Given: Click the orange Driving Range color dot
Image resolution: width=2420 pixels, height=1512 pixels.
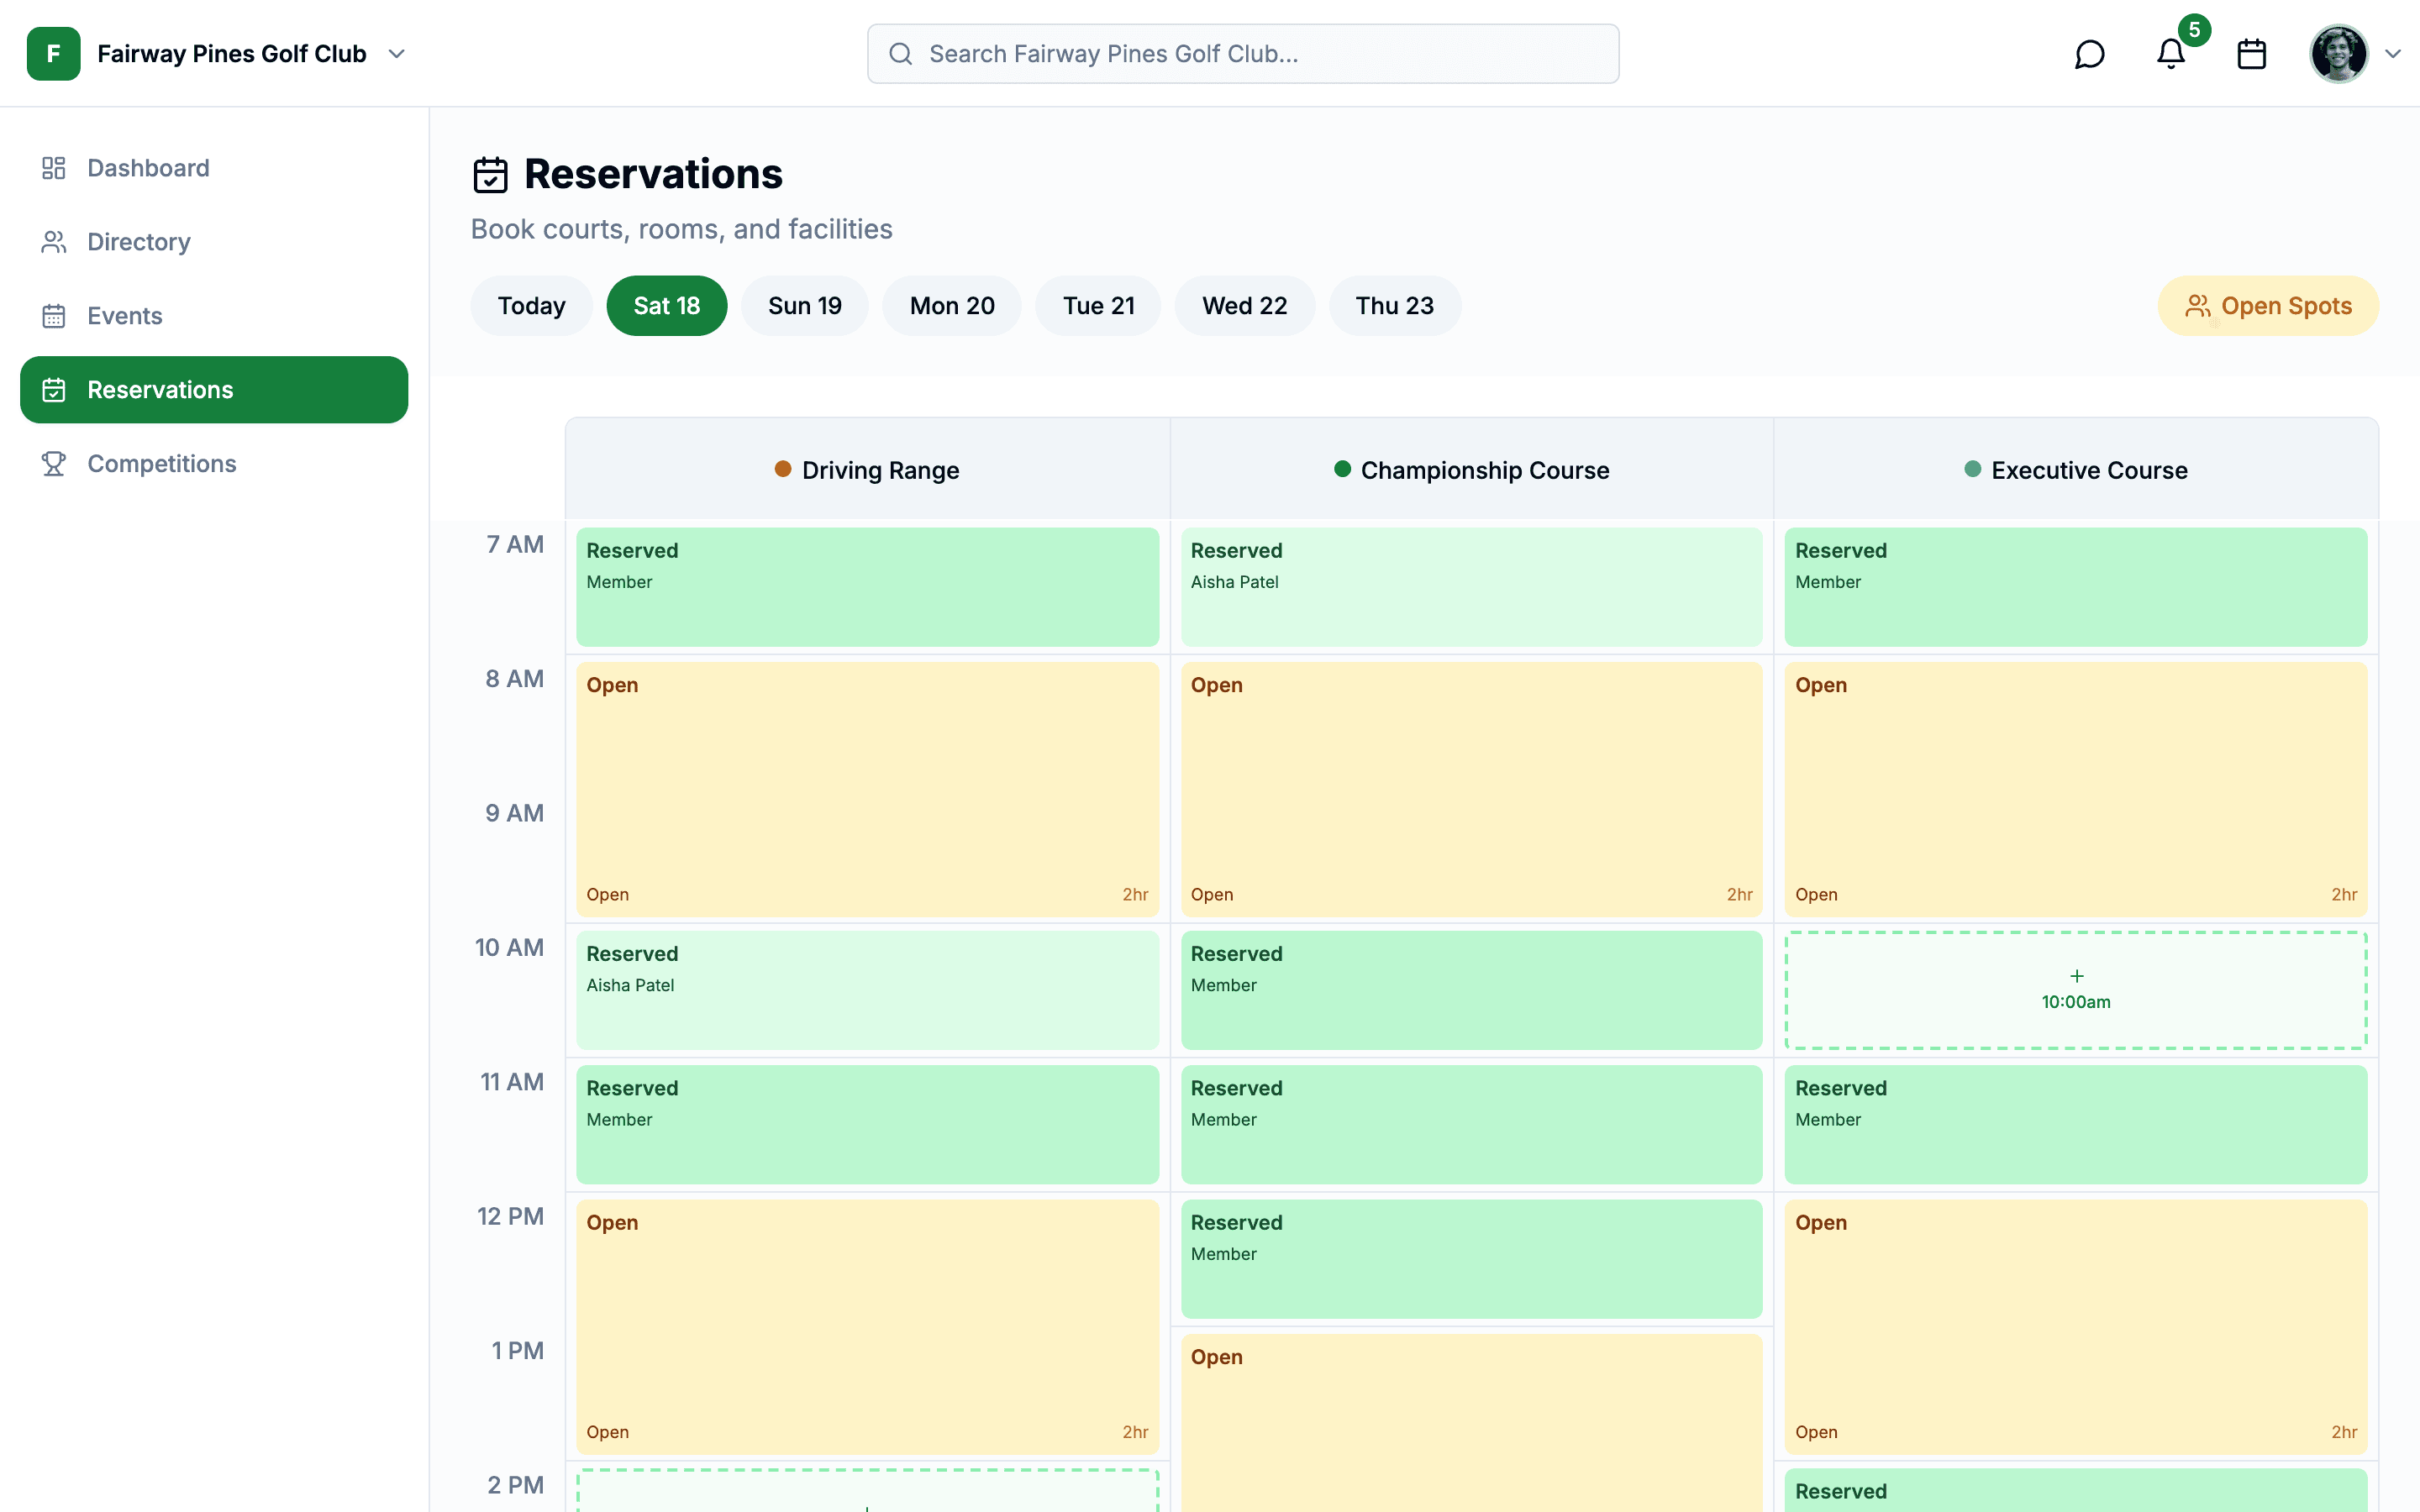Looking at the screenshot, I should coord(783,469).
